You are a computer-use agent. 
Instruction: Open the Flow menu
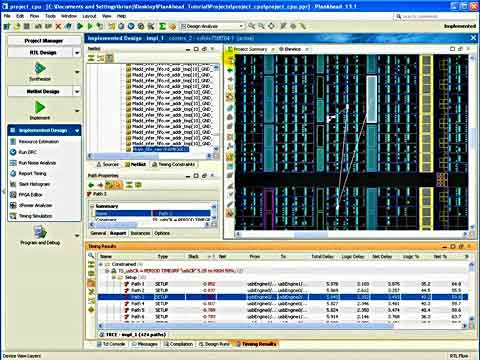tap(34, 16)
